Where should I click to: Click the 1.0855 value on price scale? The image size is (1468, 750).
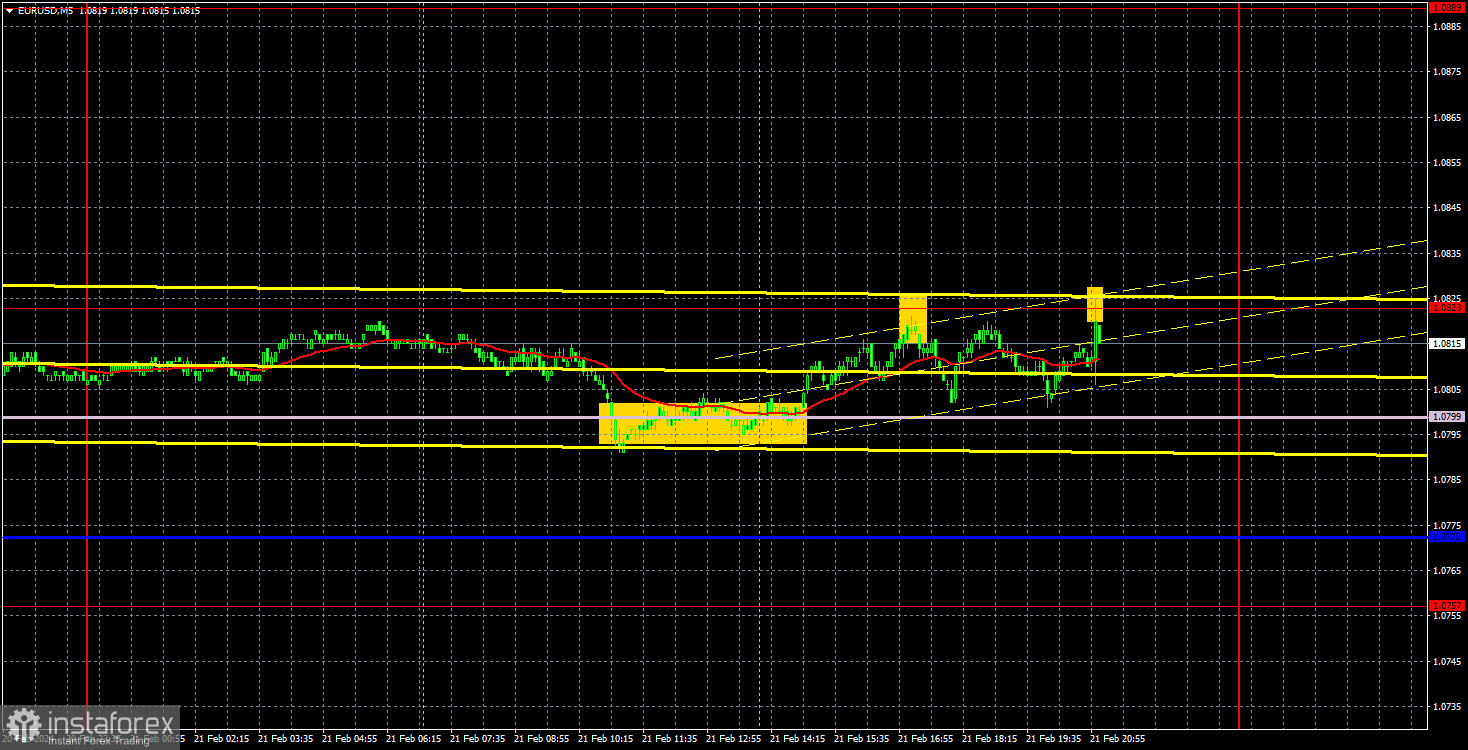[x=1446, y=162]
